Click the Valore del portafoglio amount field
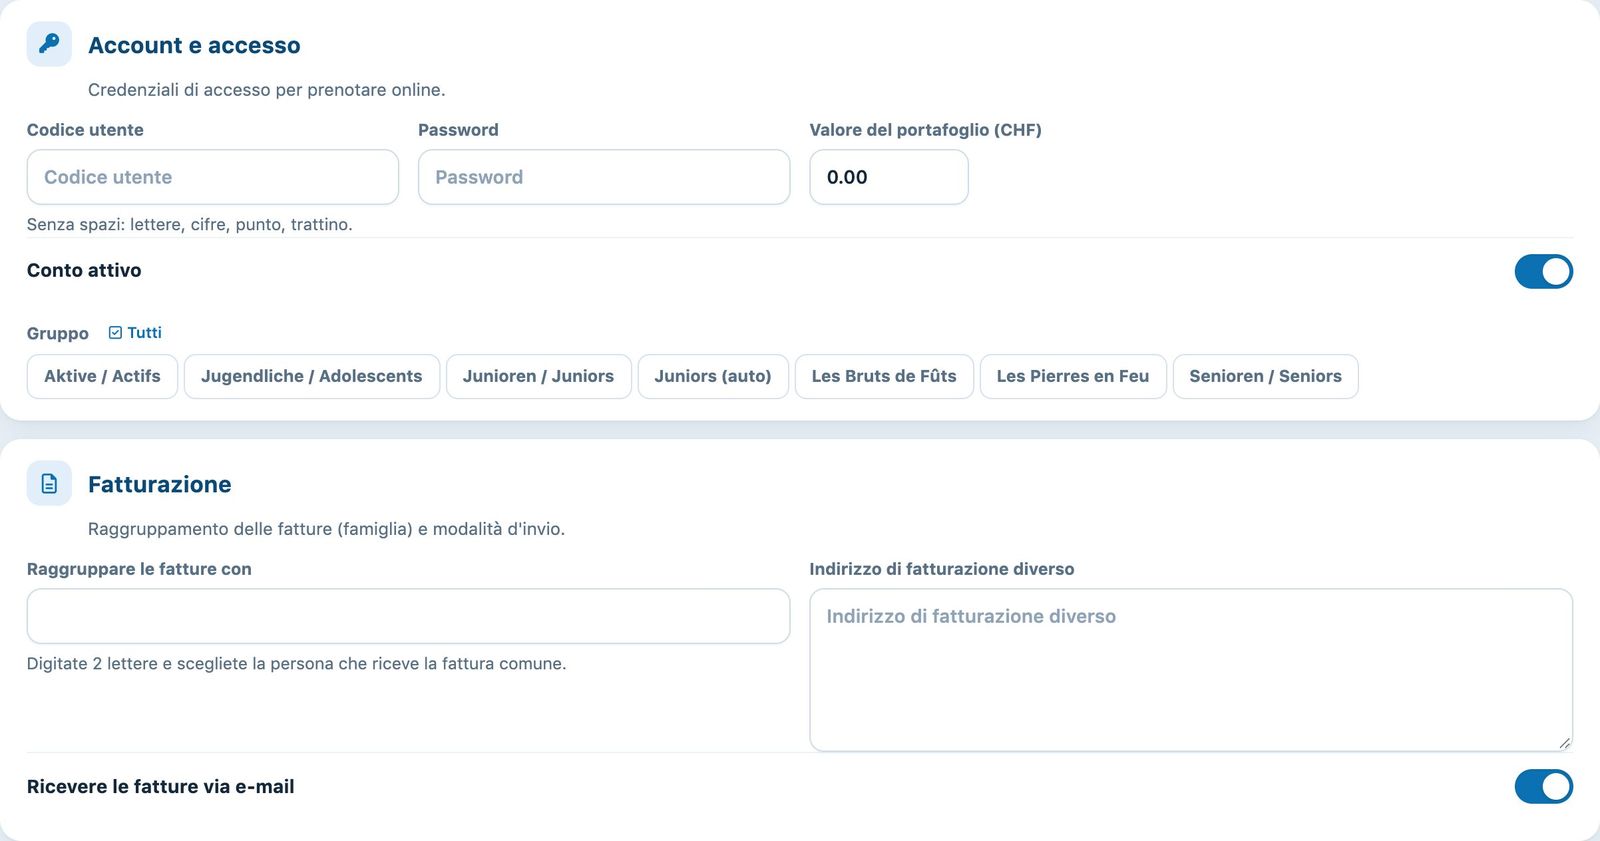 889,177
